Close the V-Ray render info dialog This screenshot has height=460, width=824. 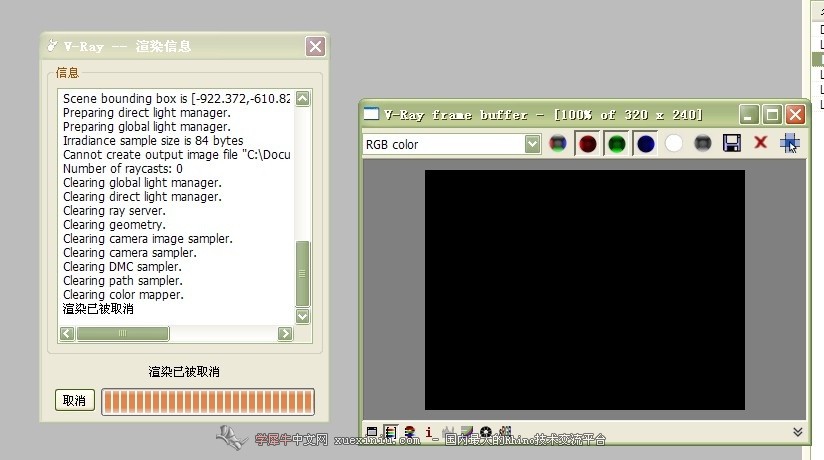click(x=315, y=46)
